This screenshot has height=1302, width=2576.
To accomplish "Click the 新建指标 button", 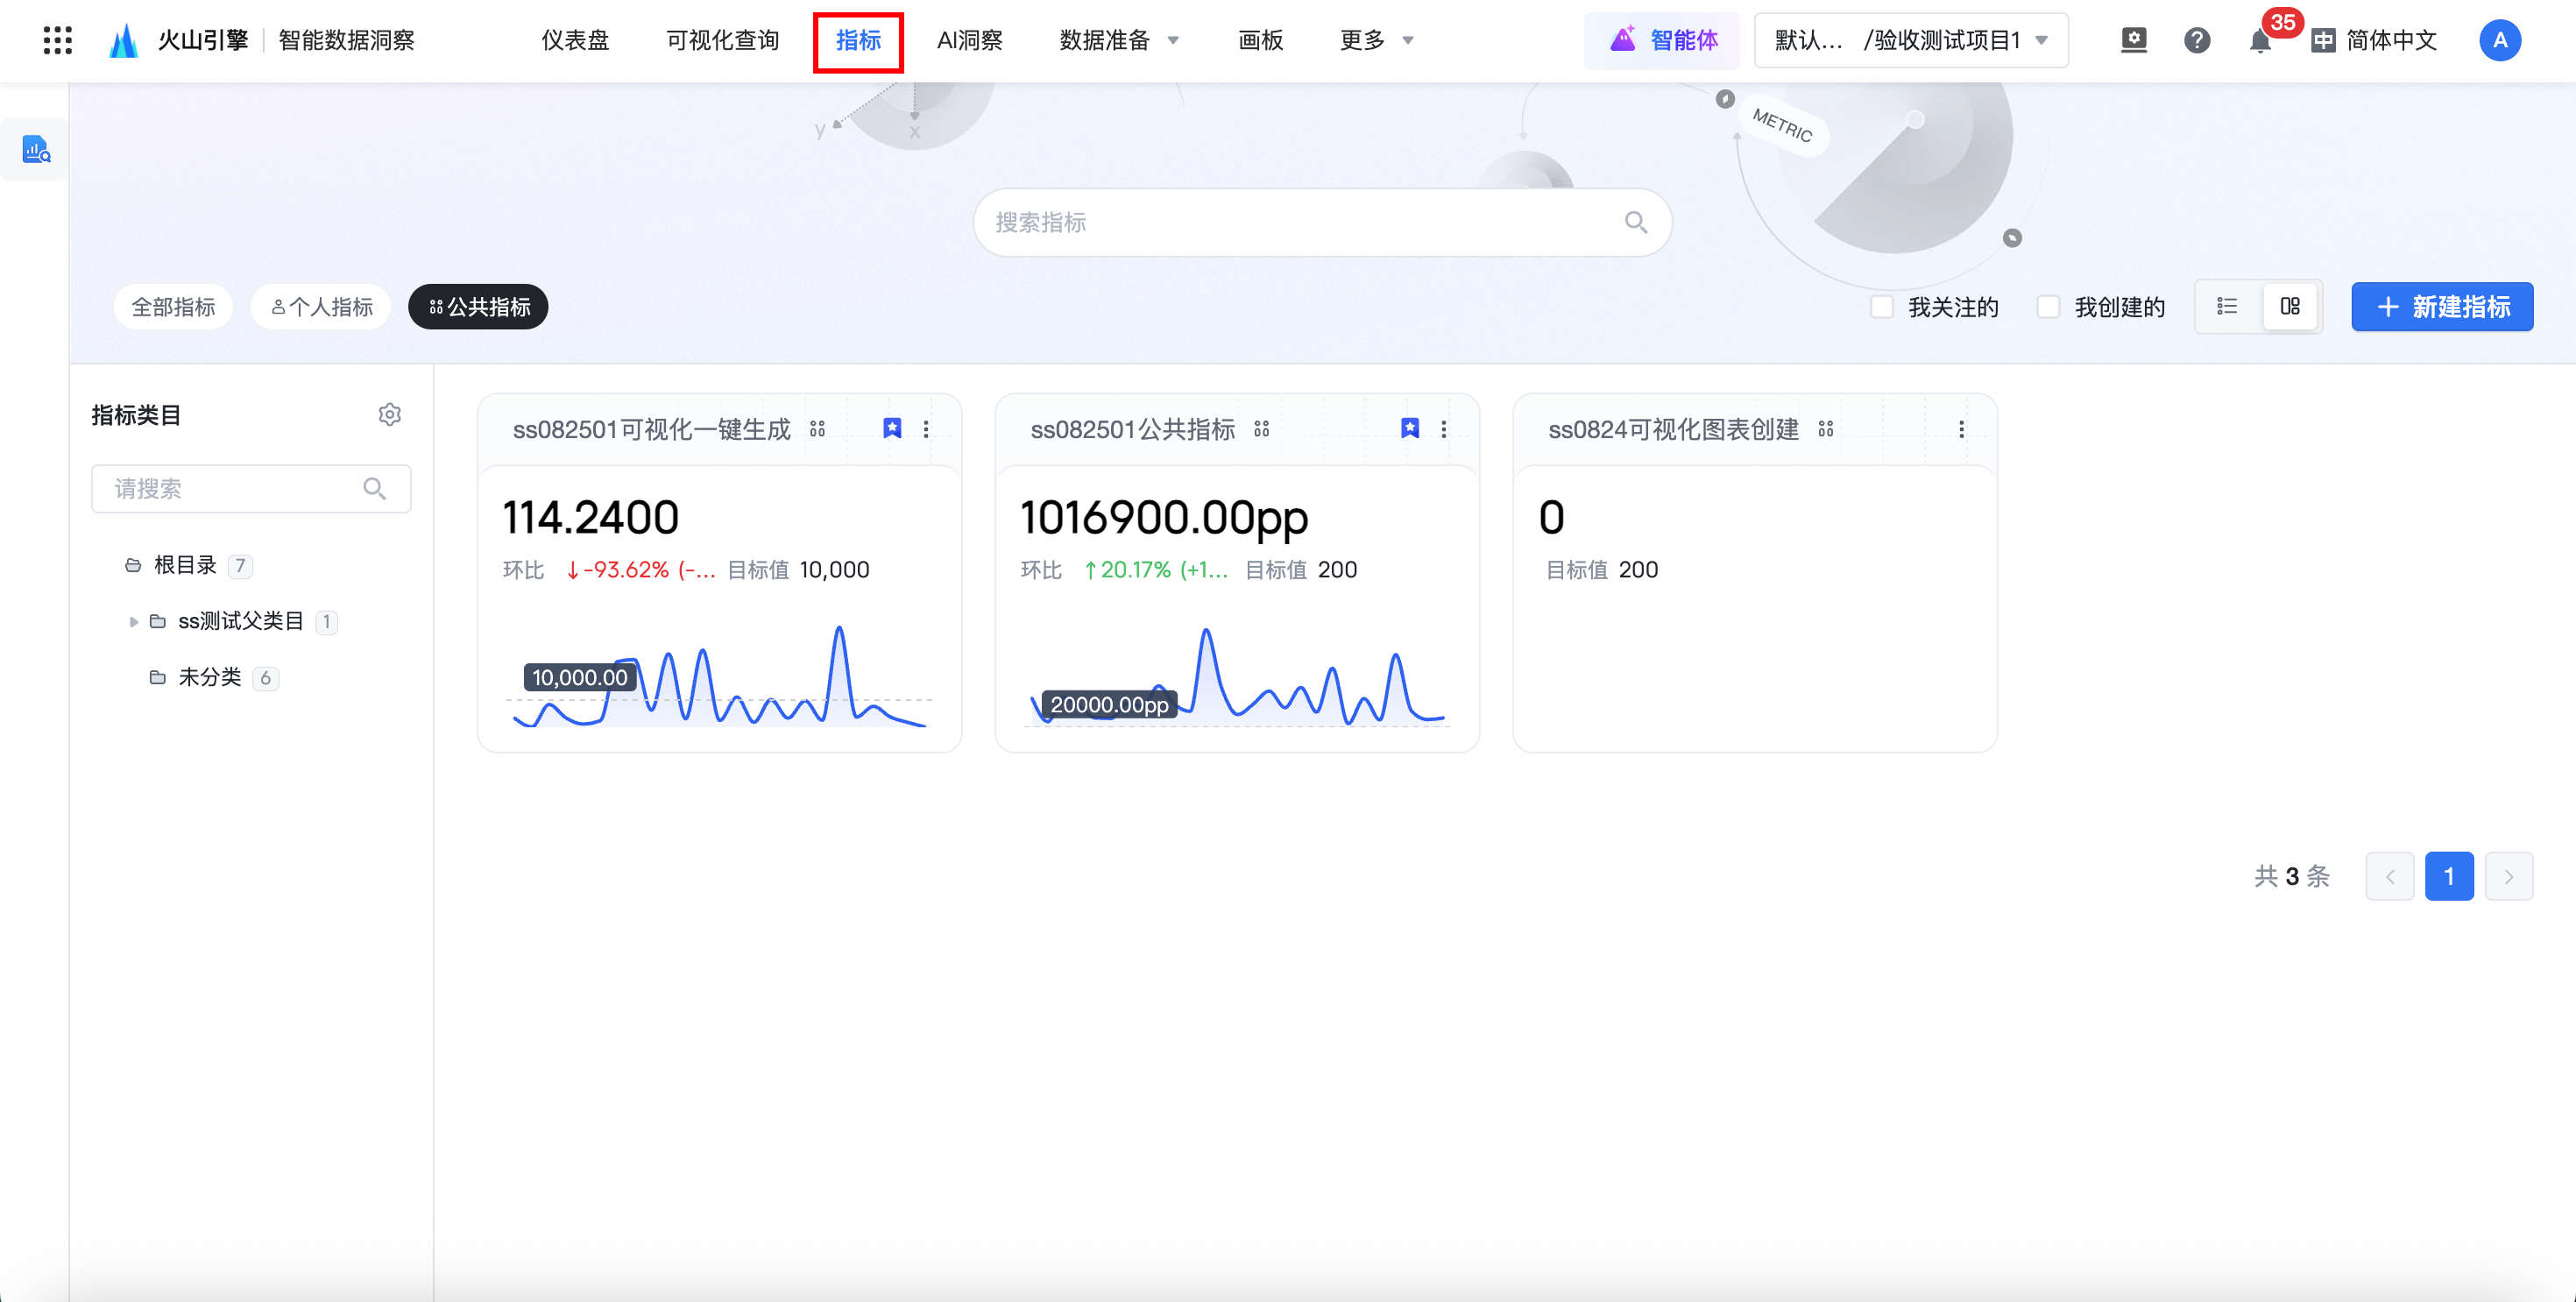I will (x=2441, y=307).
